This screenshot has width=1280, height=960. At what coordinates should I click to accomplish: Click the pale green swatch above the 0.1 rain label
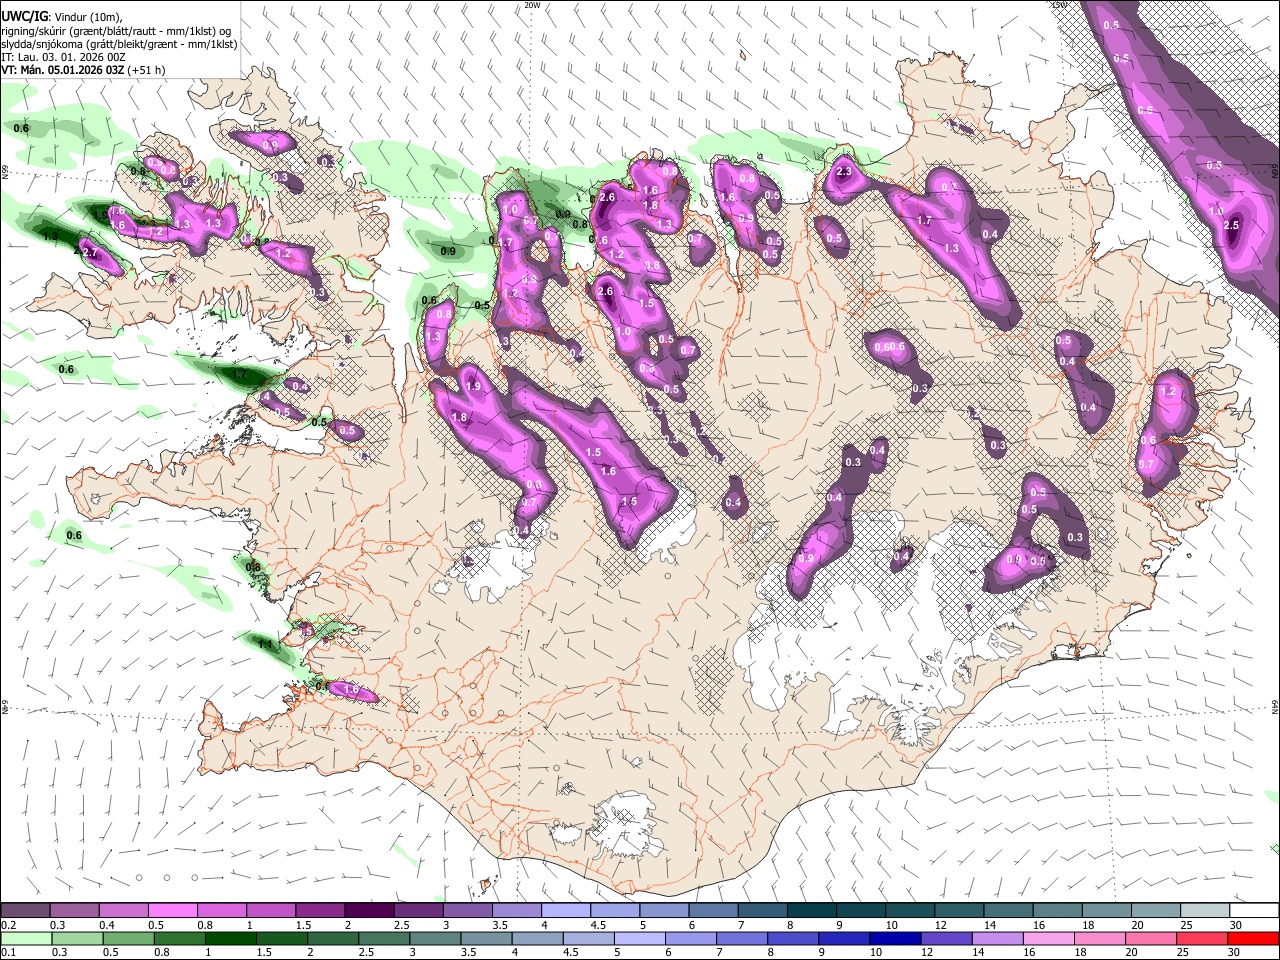click(x=26, y=939)
